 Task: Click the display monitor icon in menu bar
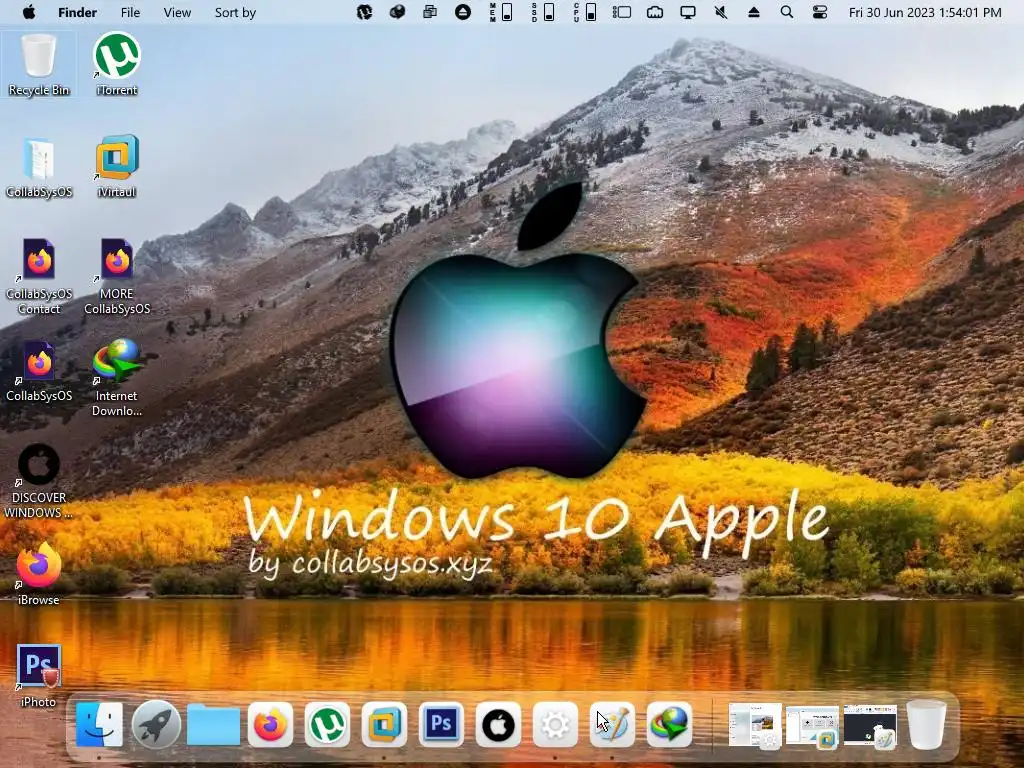[x=688, y=12]
